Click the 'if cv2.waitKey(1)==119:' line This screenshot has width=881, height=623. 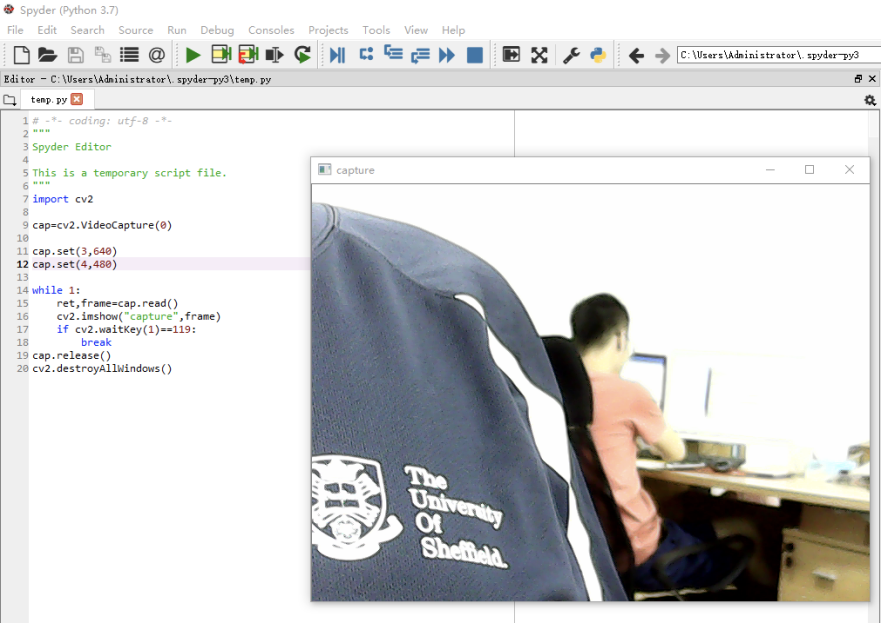pos(126,329)
